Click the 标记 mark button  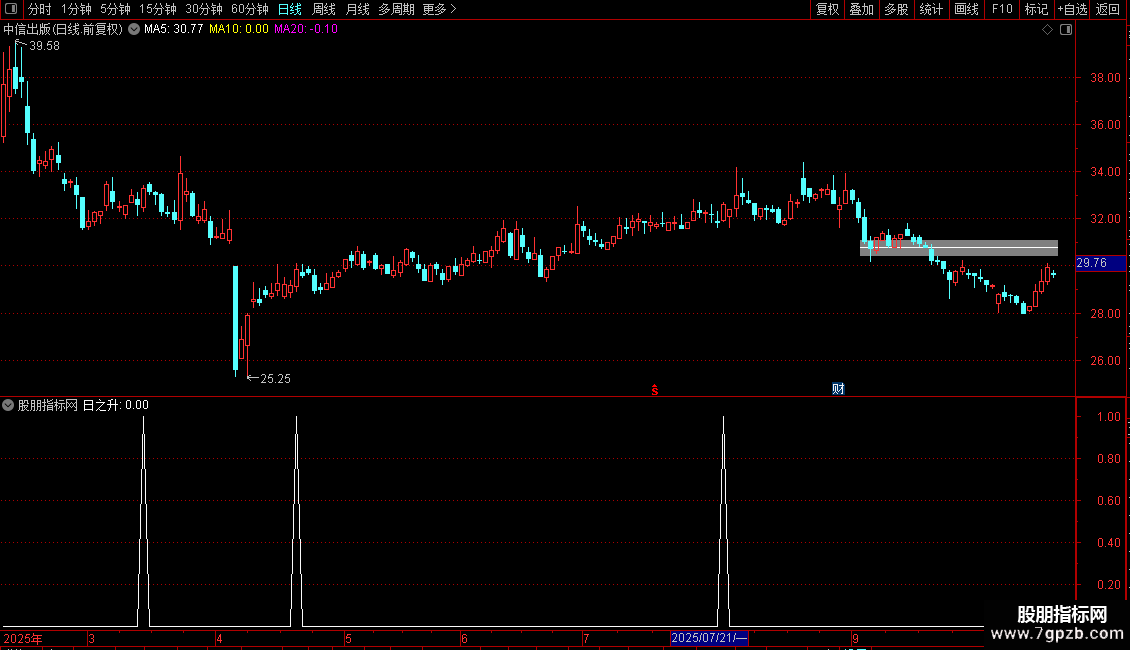(1036, 9)
